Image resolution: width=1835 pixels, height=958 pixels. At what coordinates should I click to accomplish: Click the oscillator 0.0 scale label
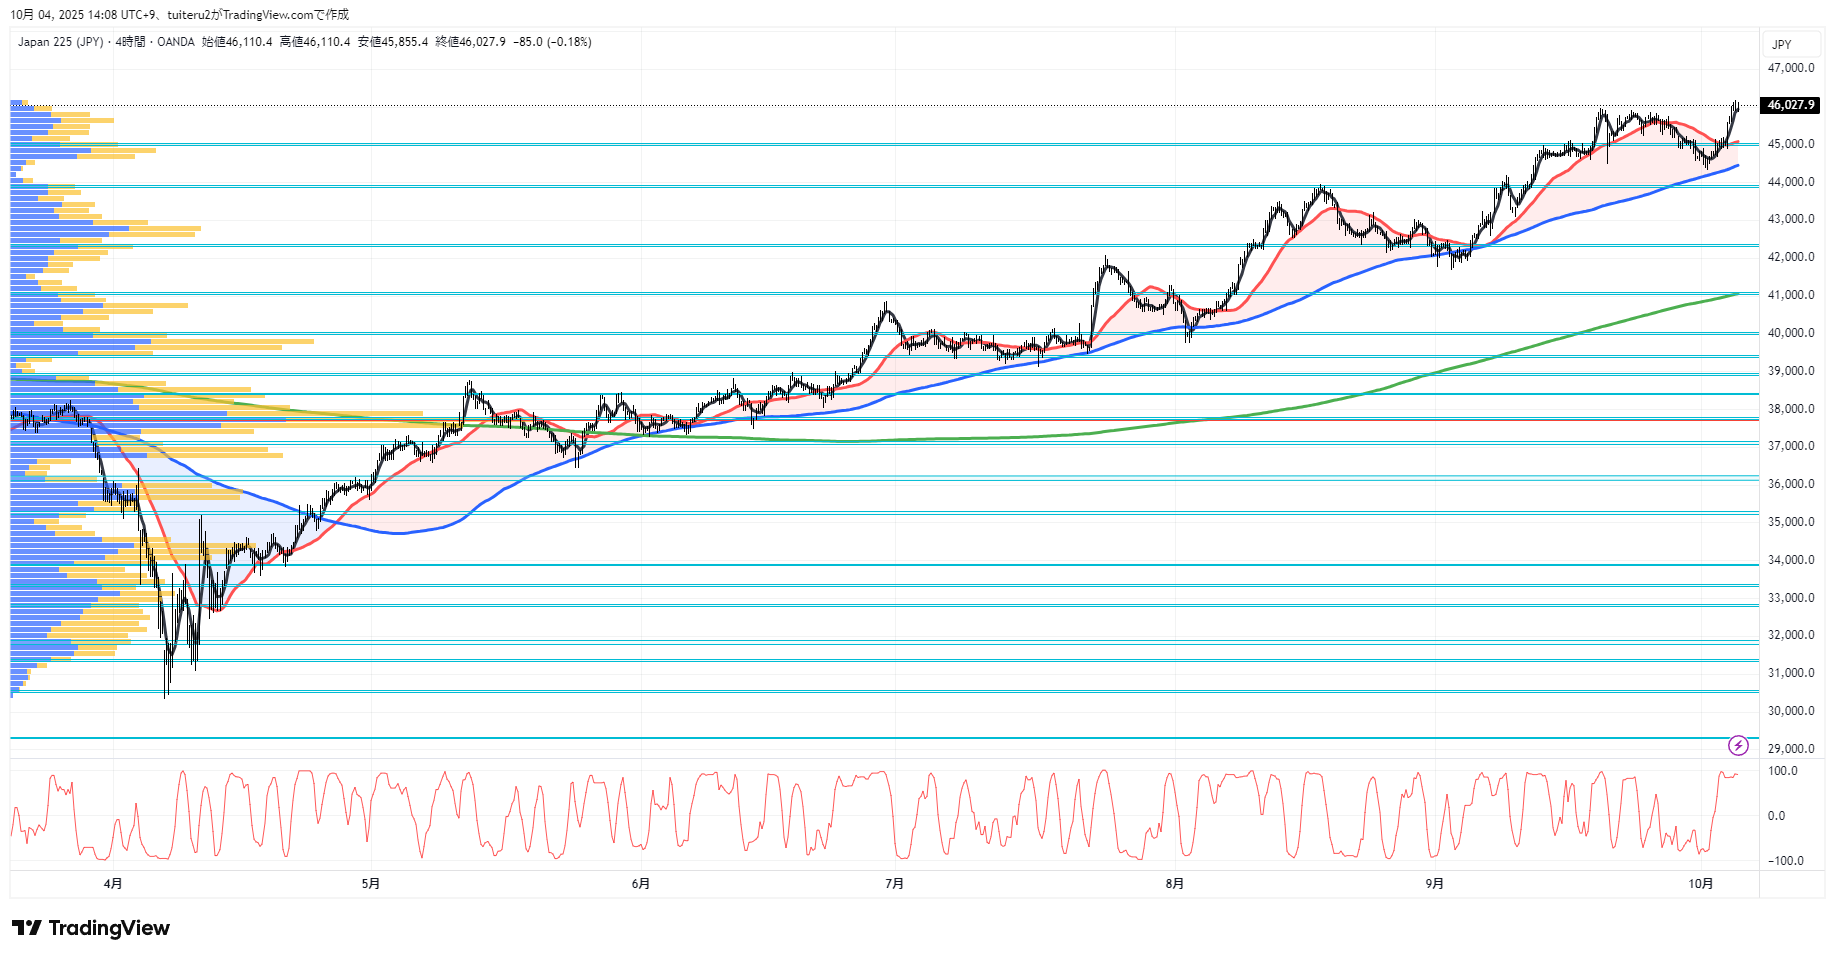[x=1776, y=816]
